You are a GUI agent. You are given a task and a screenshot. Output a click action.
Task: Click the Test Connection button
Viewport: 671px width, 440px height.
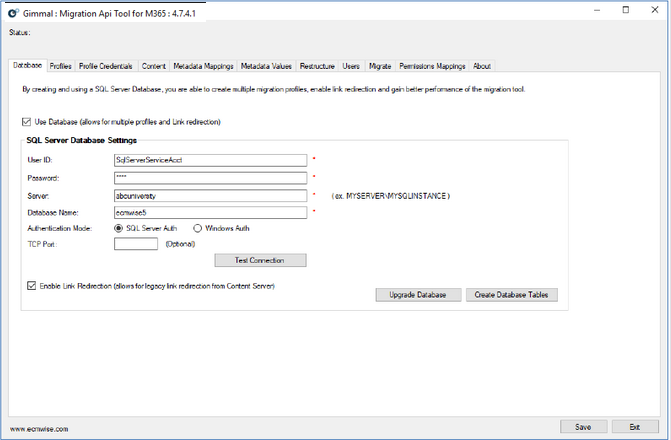click(260, 260)
